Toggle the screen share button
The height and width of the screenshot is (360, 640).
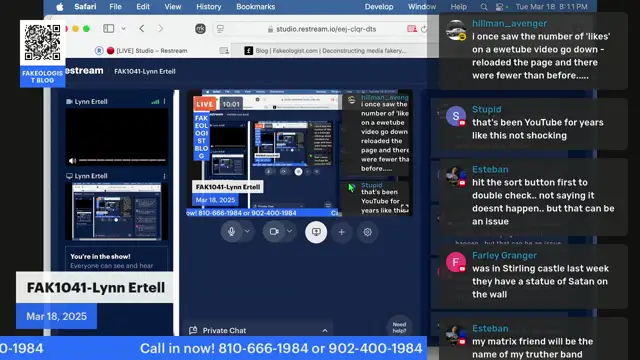316,232
